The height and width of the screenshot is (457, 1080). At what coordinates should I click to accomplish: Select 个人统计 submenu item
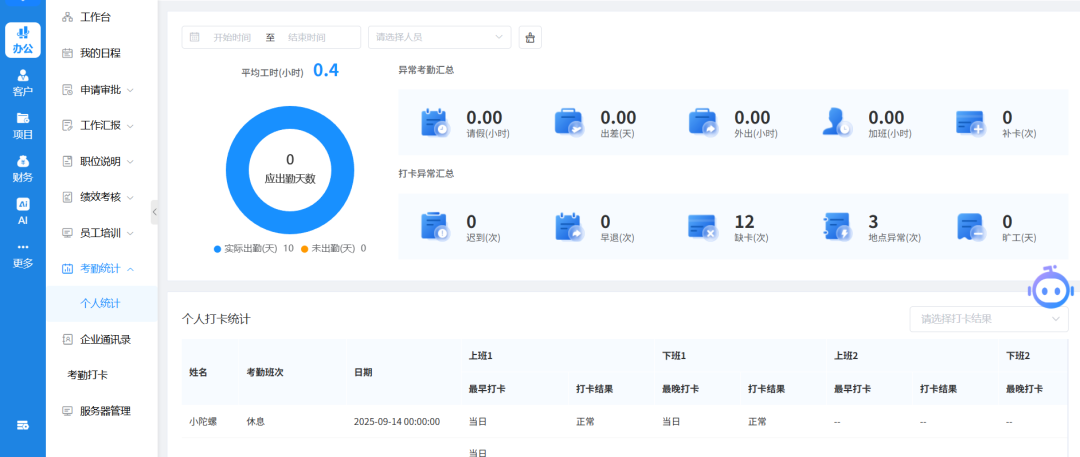tap(102, 303)
